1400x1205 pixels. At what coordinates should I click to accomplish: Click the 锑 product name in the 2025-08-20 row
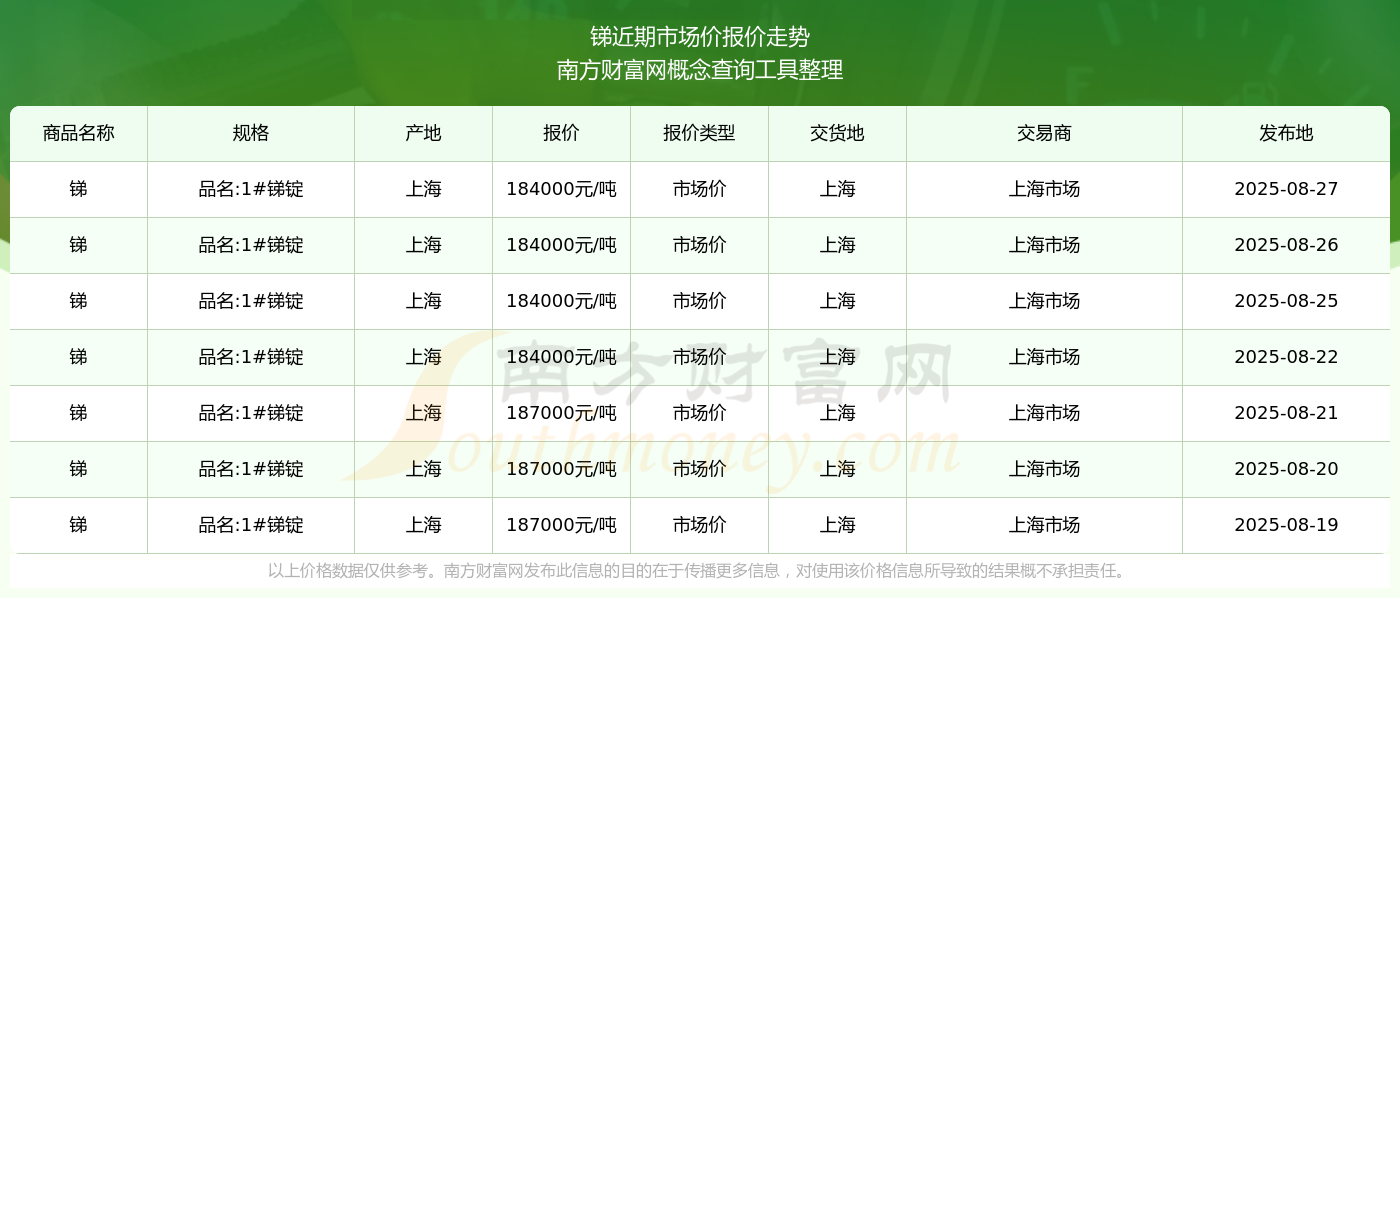79,469
